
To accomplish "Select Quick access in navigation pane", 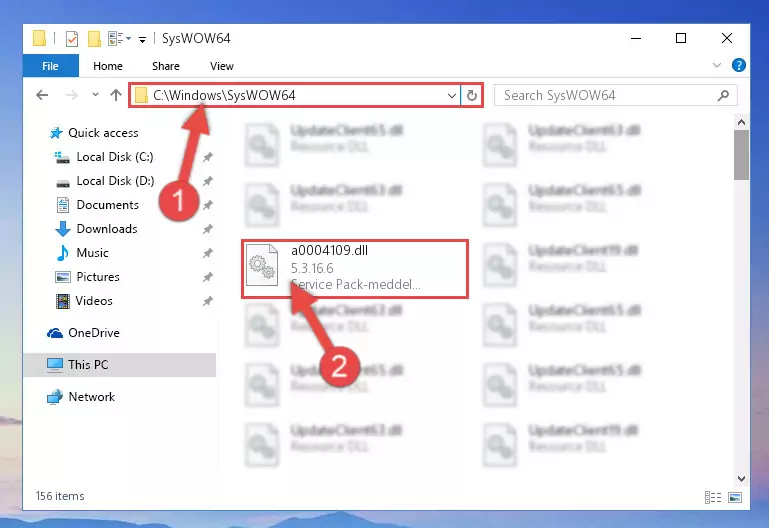I will coord(103,133).
